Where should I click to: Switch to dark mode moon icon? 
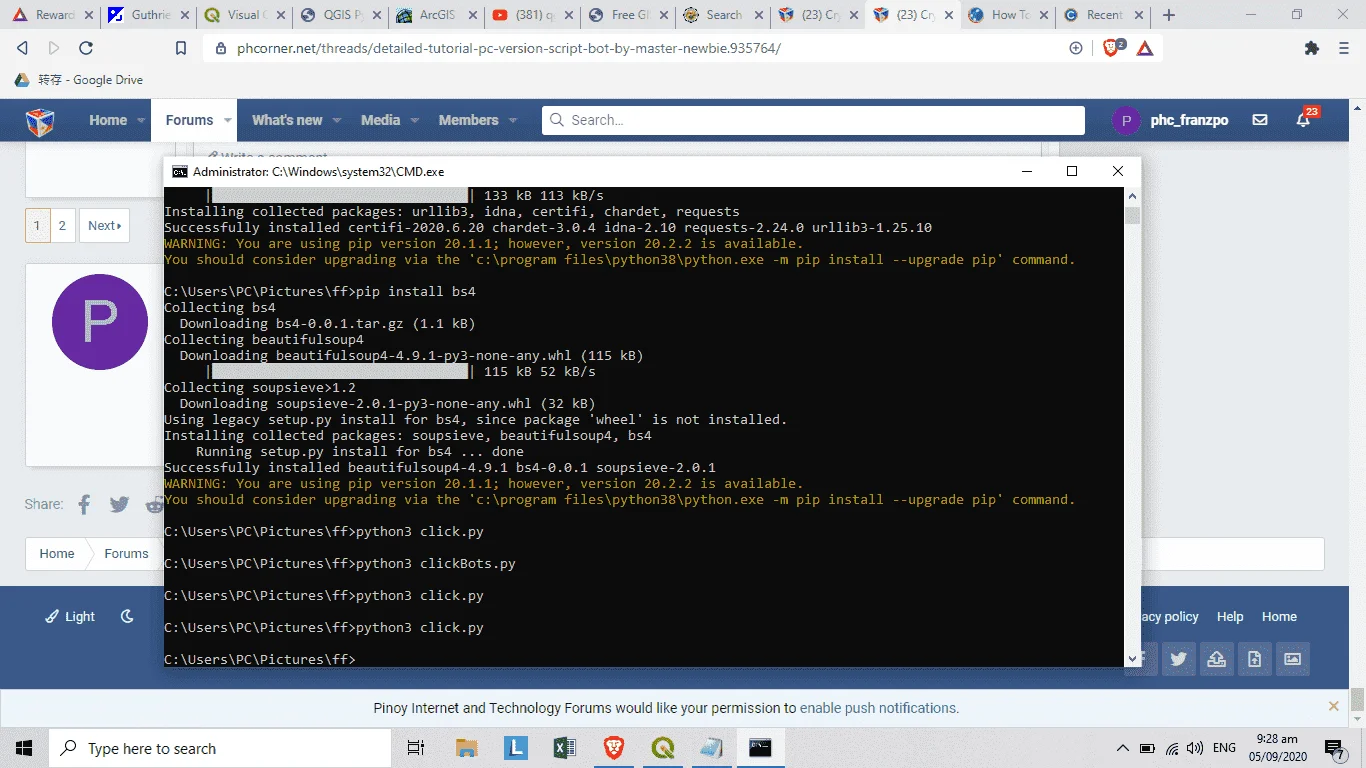point(127,616)
